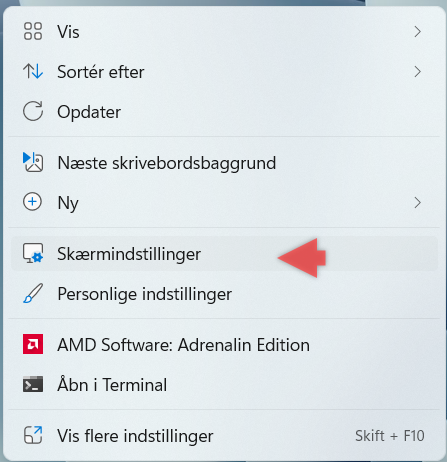
Task: Expand the Vis submenu chevron
Action: 417,32
